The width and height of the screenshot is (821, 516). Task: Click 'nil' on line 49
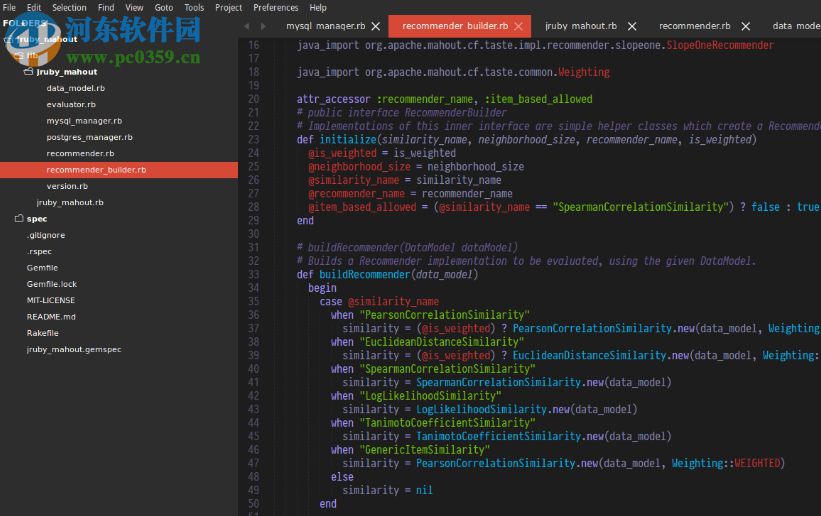(424, 490)
